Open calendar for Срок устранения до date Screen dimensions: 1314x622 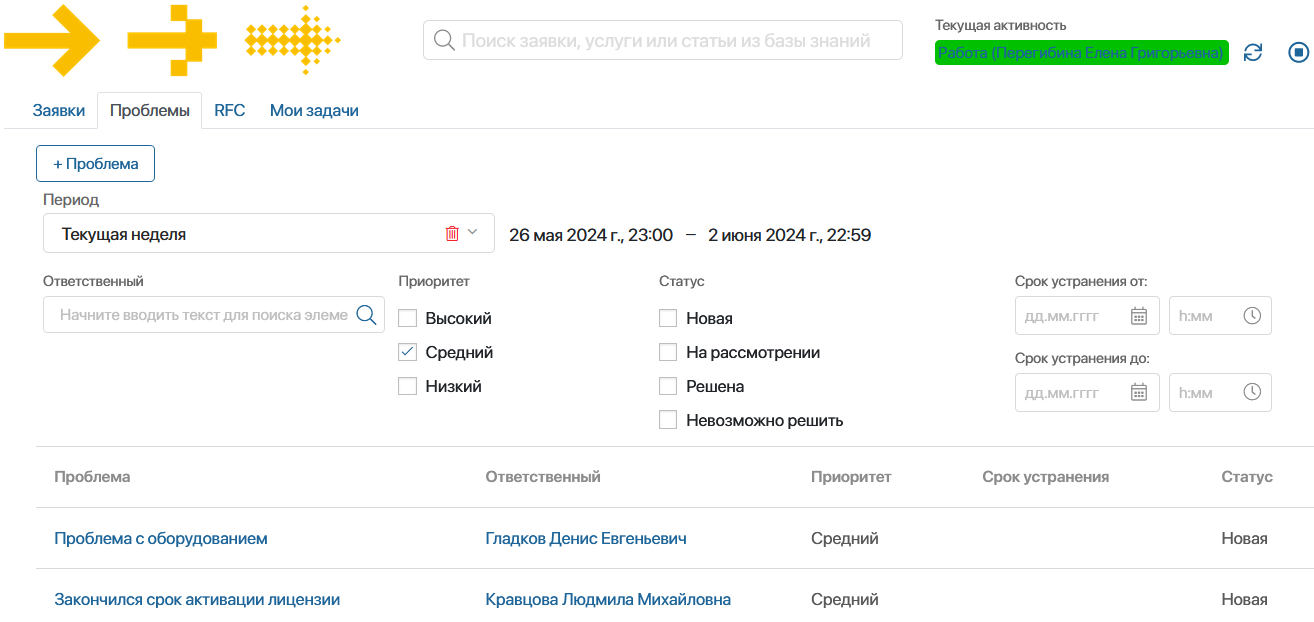(1138, 393)
